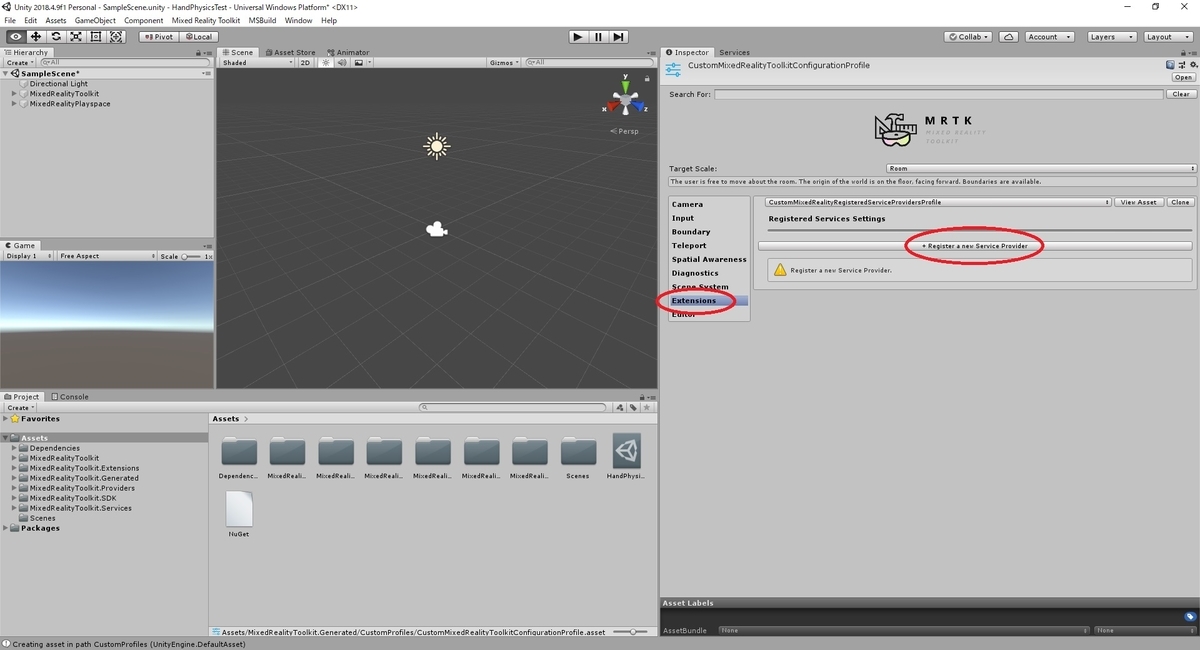Screen dimensions: 1200x650
Task: Collapse the SampleScene hierarchy
Action: pos(6,74)
